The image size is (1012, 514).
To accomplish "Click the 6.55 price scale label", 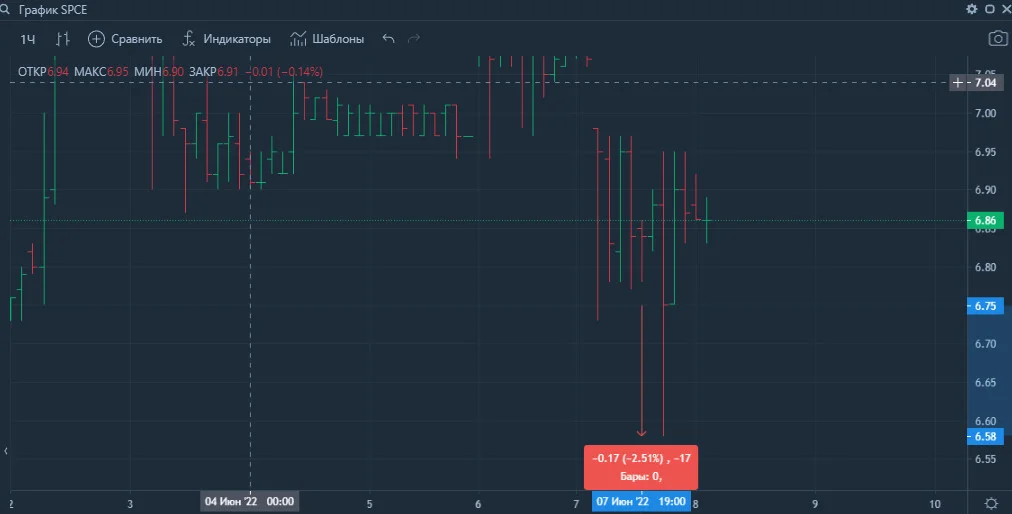I will coord(985,459).
